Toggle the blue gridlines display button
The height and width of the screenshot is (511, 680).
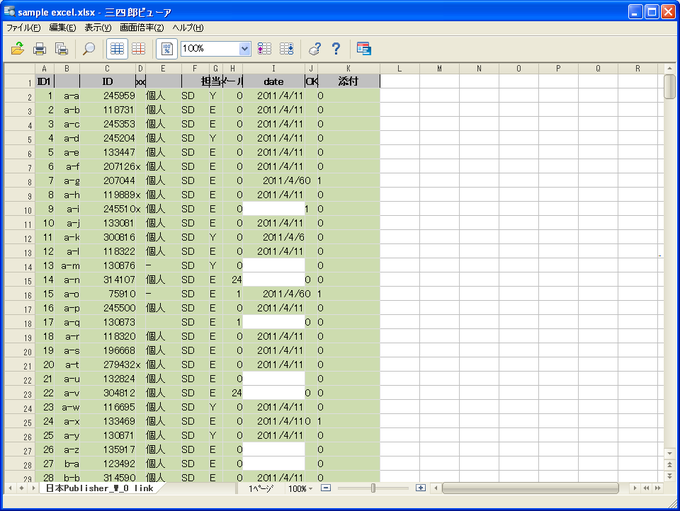pos(117,49)
